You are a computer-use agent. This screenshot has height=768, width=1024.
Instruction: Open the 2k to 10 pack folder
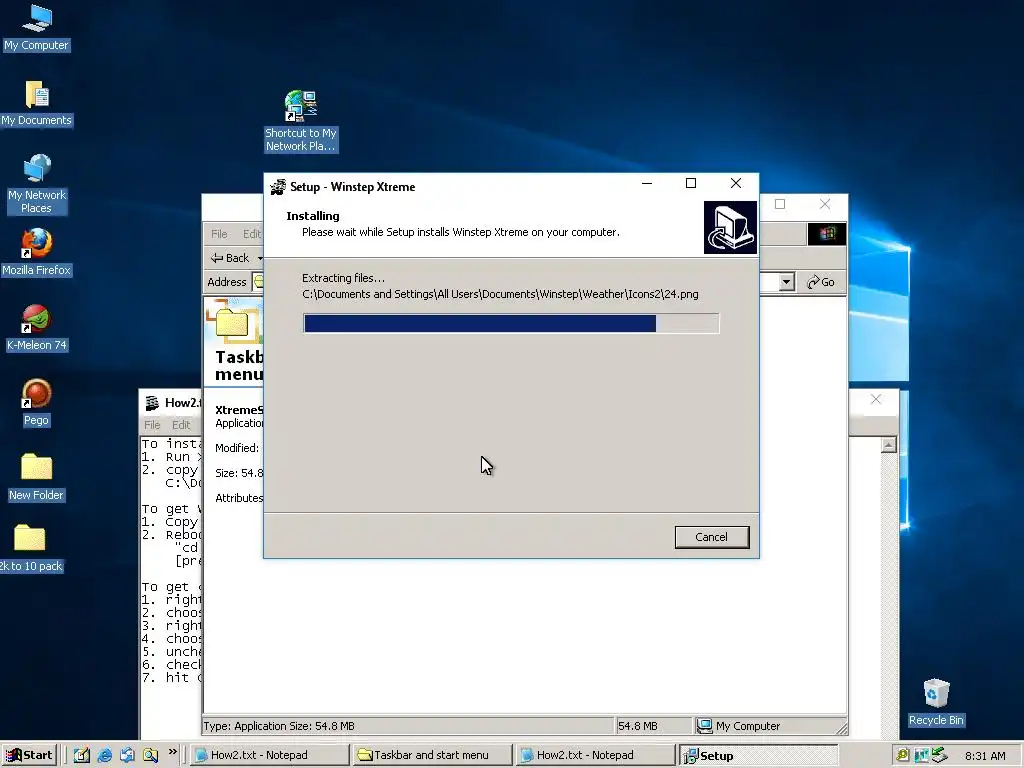(x=31, y=548)
